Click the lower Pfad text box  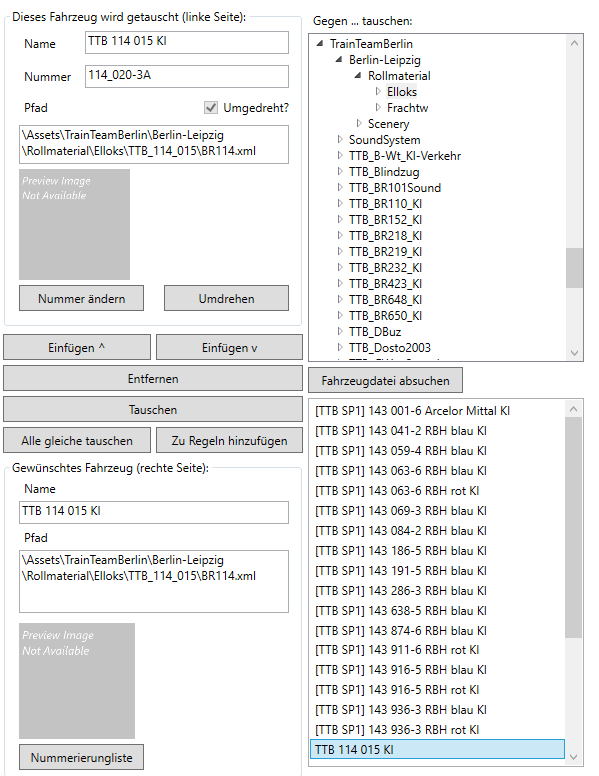(x=154, y=581)
